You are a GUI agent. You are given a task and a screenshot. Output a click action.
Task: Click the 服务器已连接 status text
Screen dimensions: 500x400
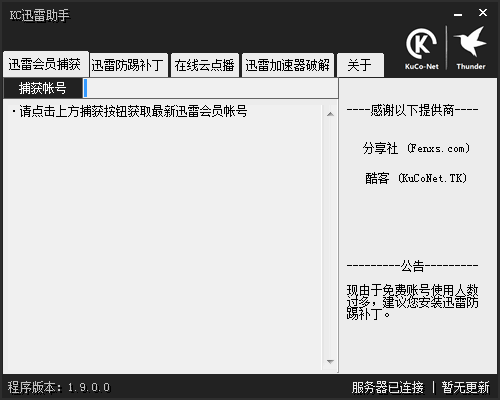coord(387,387)
